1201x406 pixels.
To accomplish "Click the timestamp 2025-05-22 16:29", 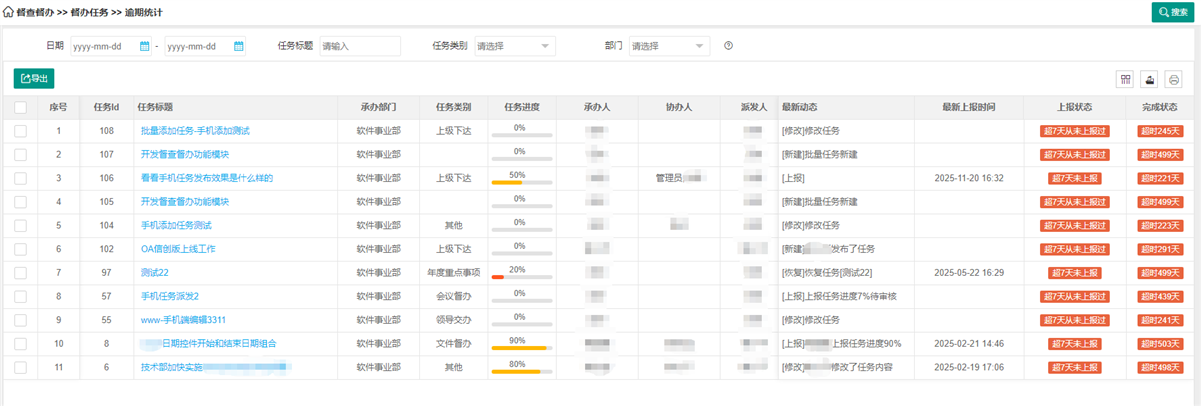I will (x=968, y=272).
